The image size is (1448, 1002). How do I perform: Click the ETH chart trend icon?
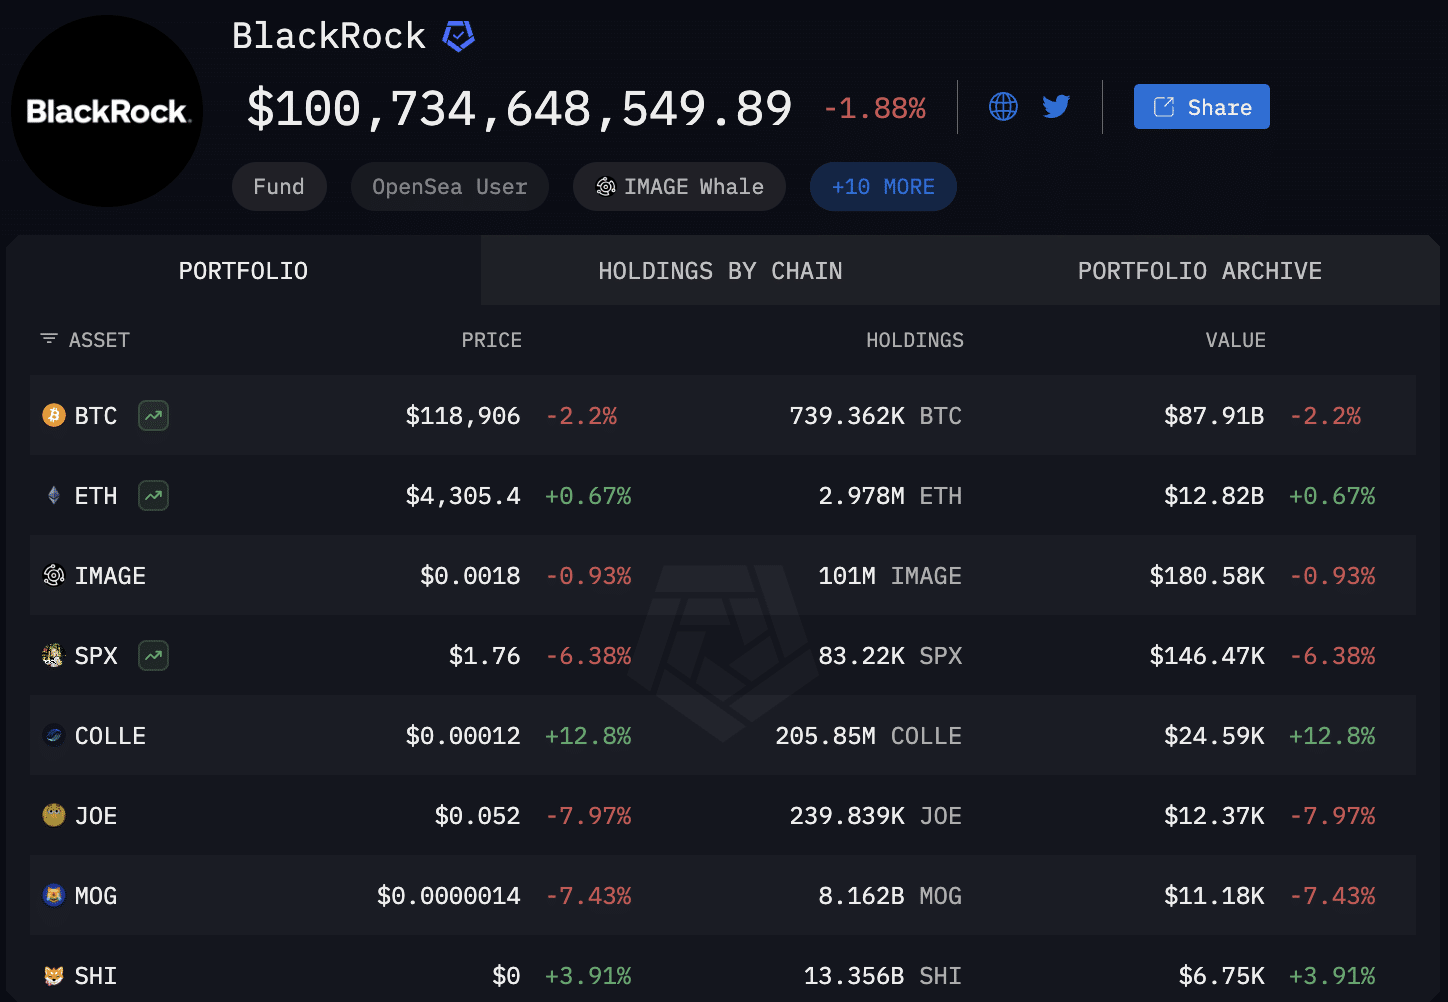click(x=153, y=495)
